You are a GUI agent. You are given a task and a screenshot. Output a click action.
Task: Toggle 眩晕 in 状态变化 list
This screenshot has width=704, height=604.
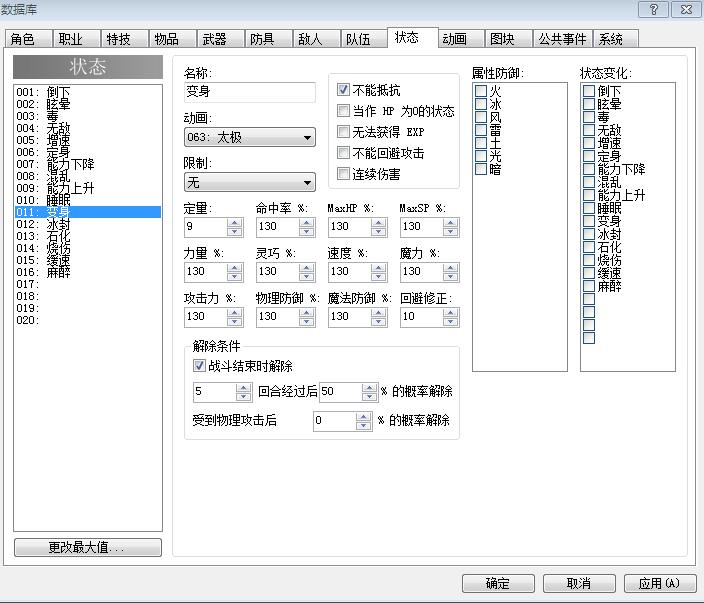pyautogui.click(x=589, y=104)
